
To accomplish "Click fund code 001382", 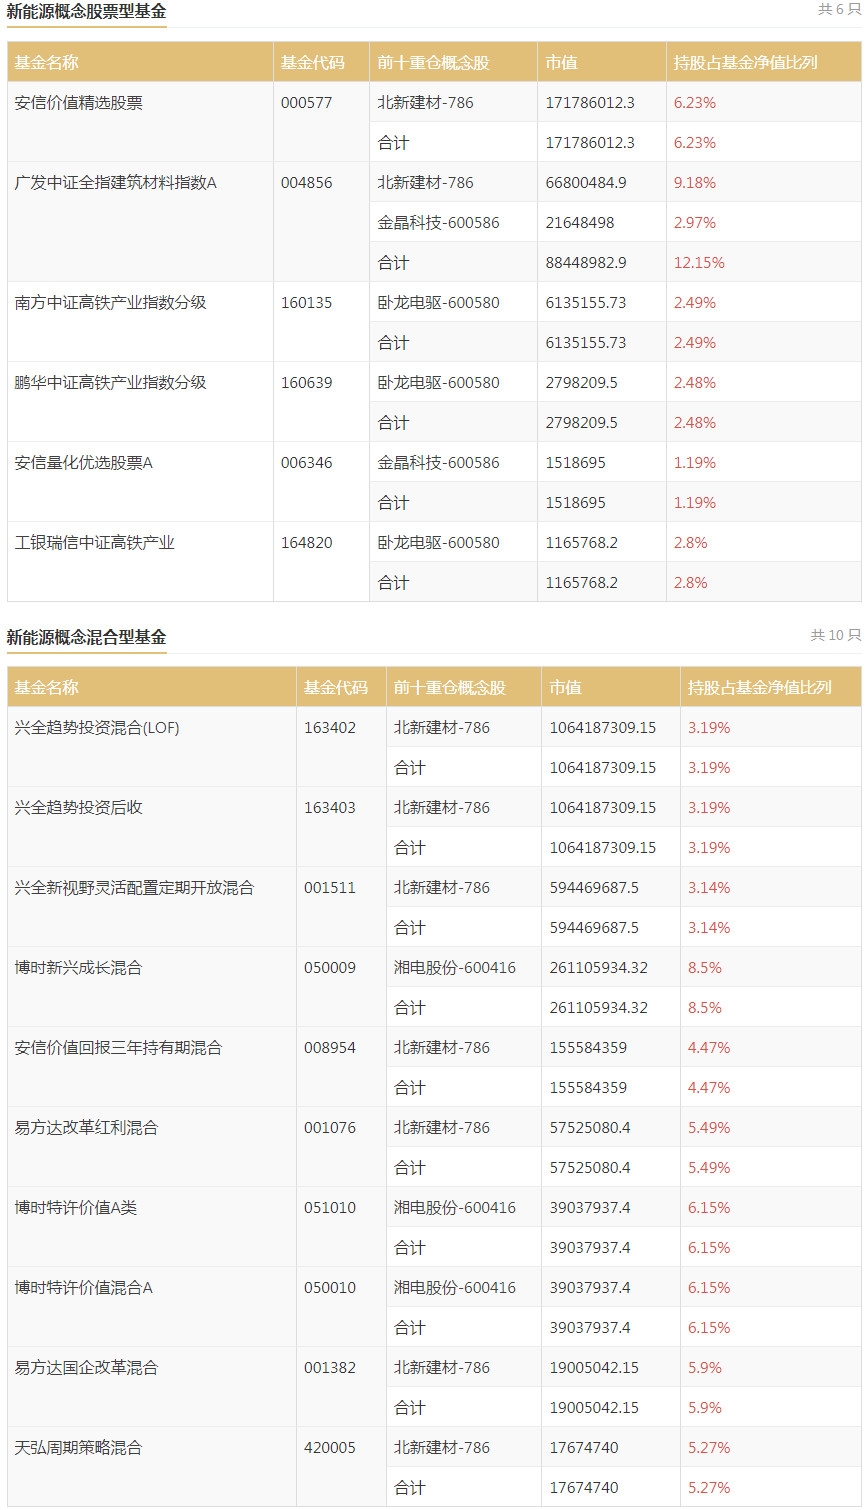I will pyautogui.click(x=330, y=1367).
